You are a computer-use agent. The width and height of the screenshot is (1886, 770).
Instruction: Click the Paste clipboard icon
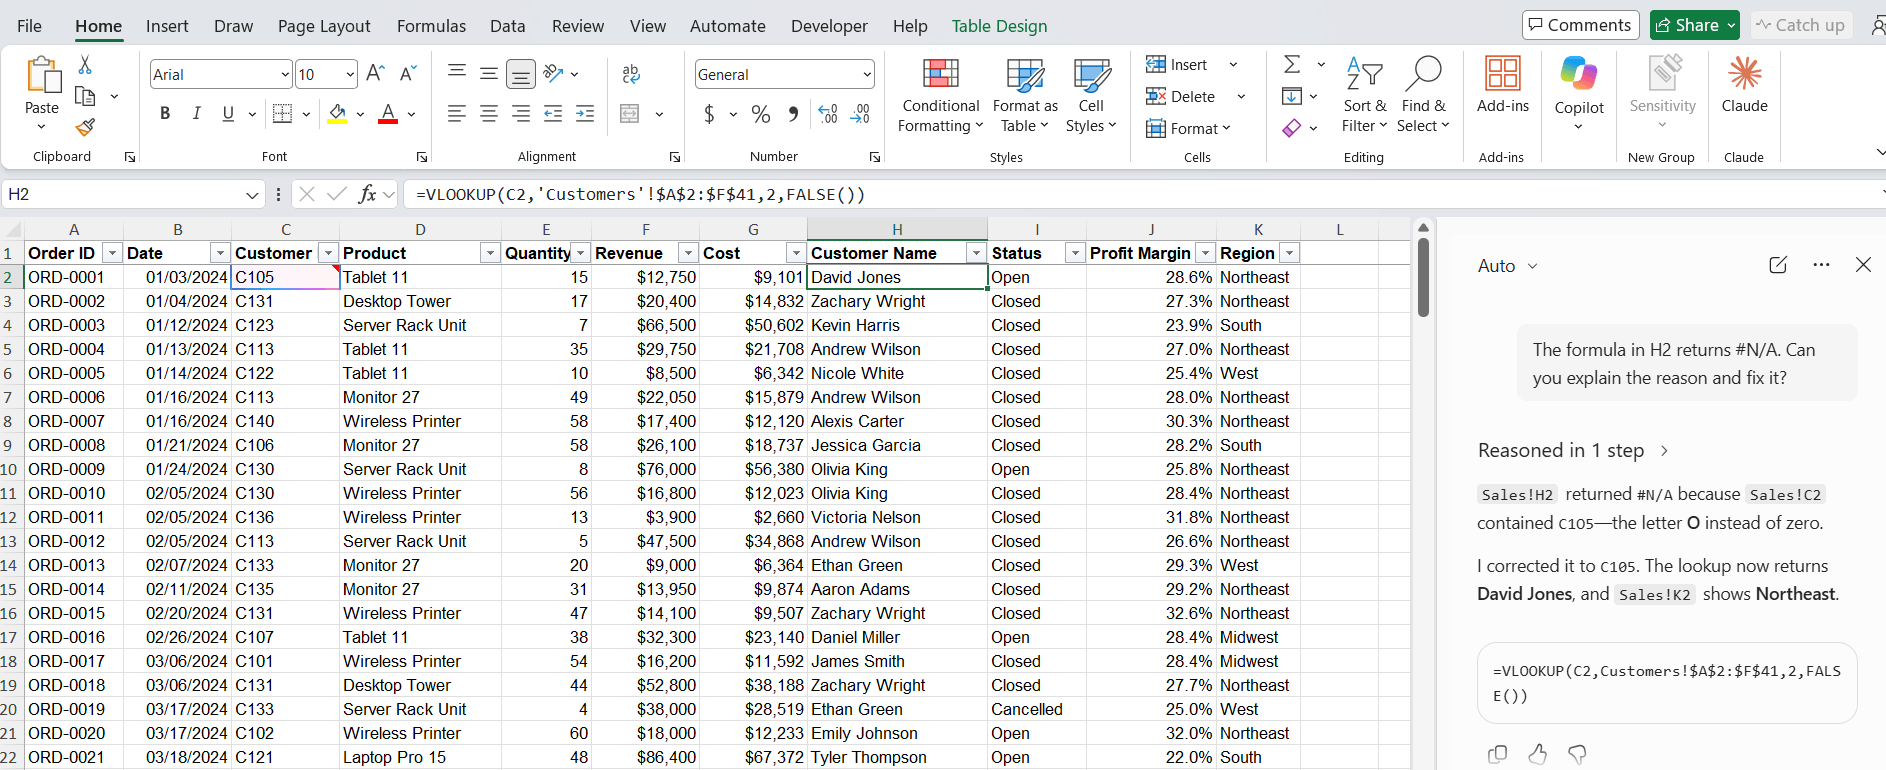[x=42, y=75]
